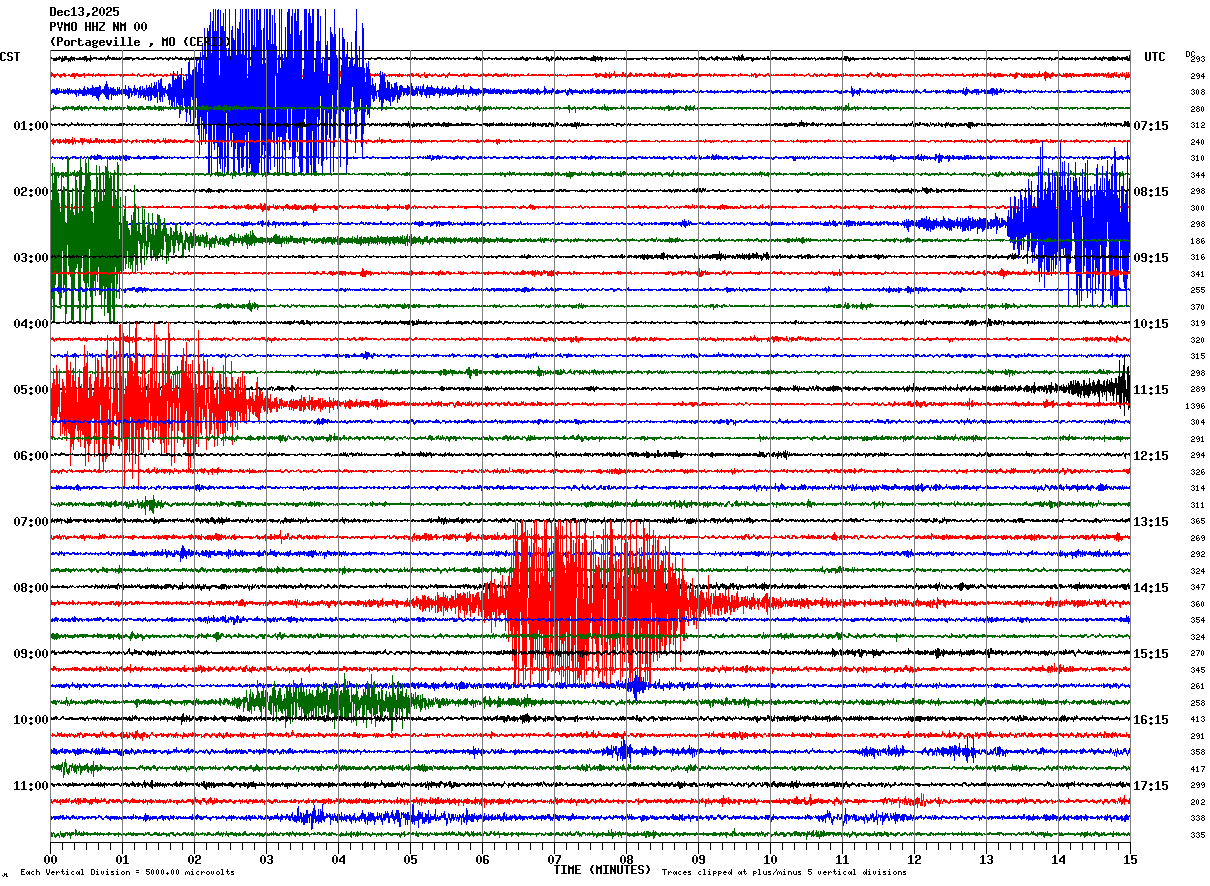Click the 13:15 UTC time label
Screen dimensions: 1210x886
[x=1151, y=522]
